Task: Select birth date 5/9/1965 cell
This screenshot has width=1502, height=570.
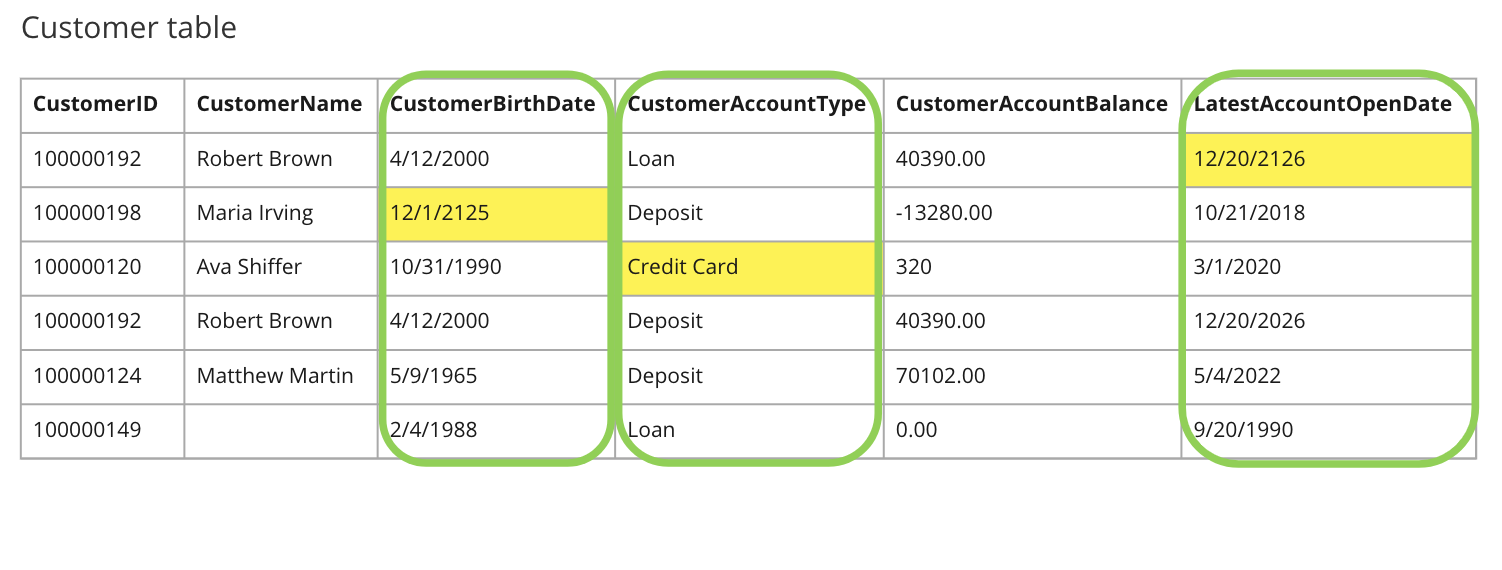Action: coord(434,376)
